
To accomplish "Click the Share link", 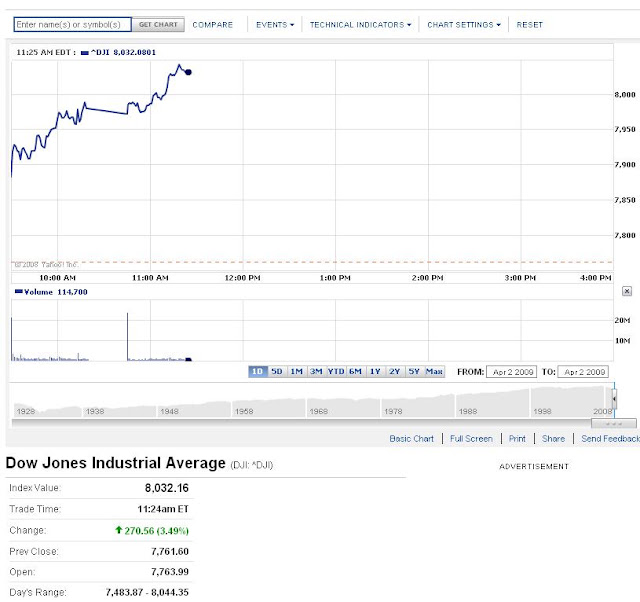I will point(553,439).
